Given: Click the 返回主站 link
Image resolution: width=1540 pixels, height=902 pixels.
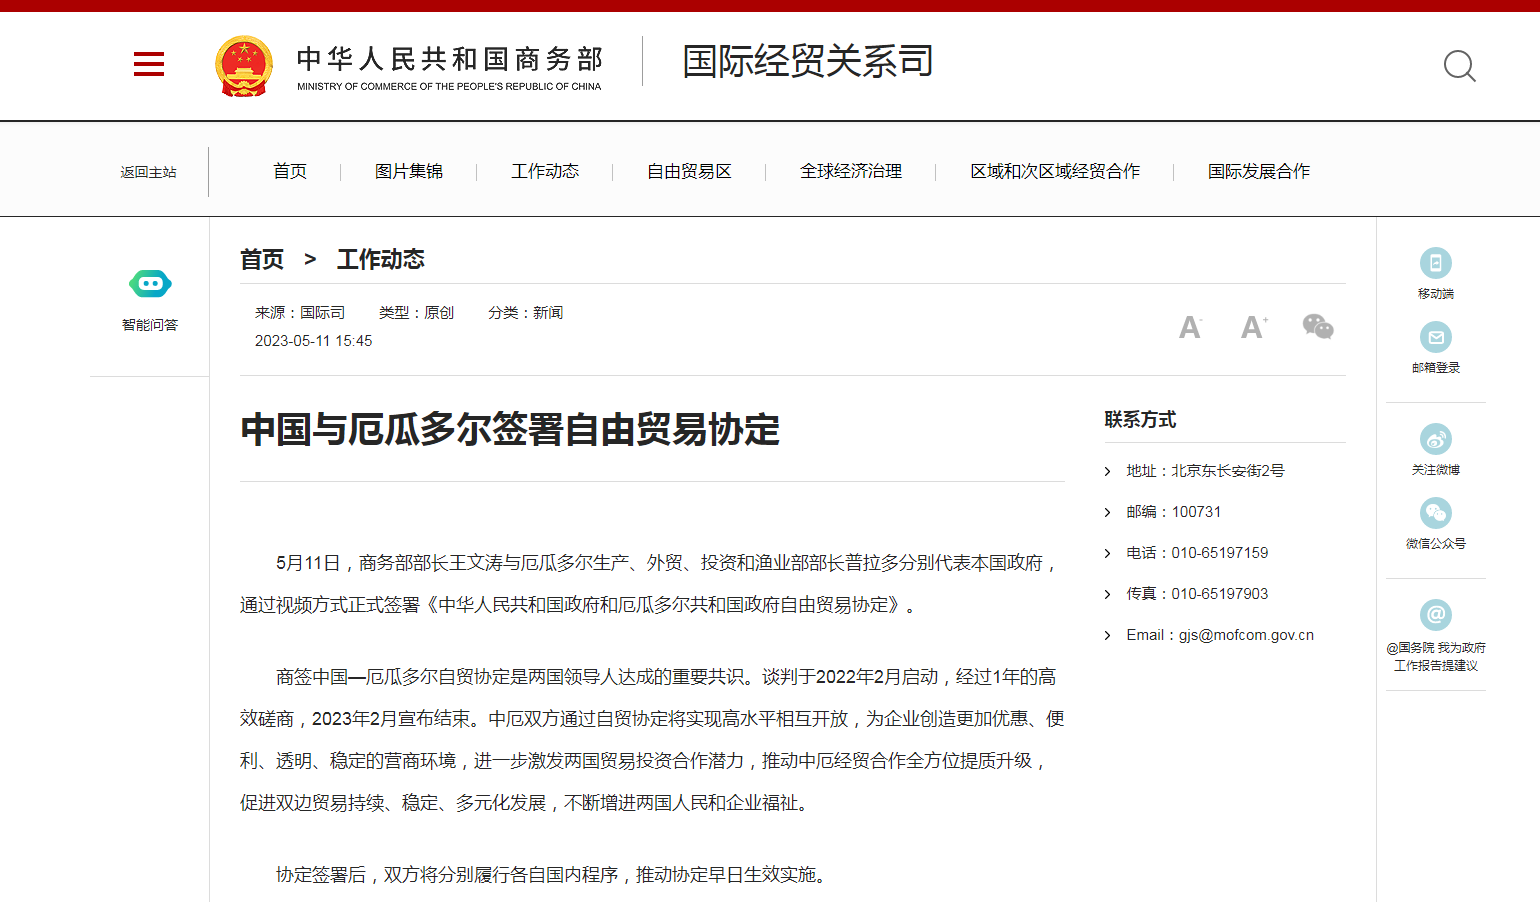Looking at the screenshot, I should click(x=148, y=172).
